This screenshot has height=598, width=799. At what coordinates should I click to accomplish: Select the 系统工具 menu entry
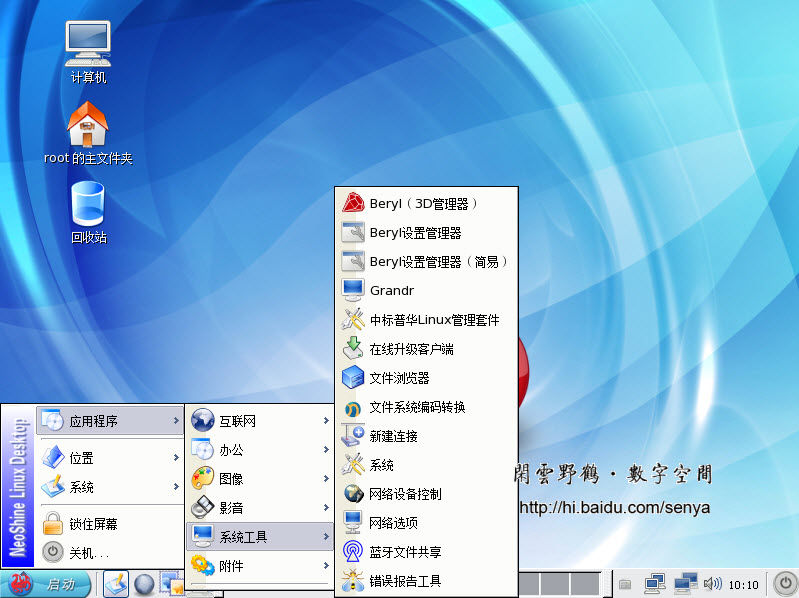tap(260, 536)
